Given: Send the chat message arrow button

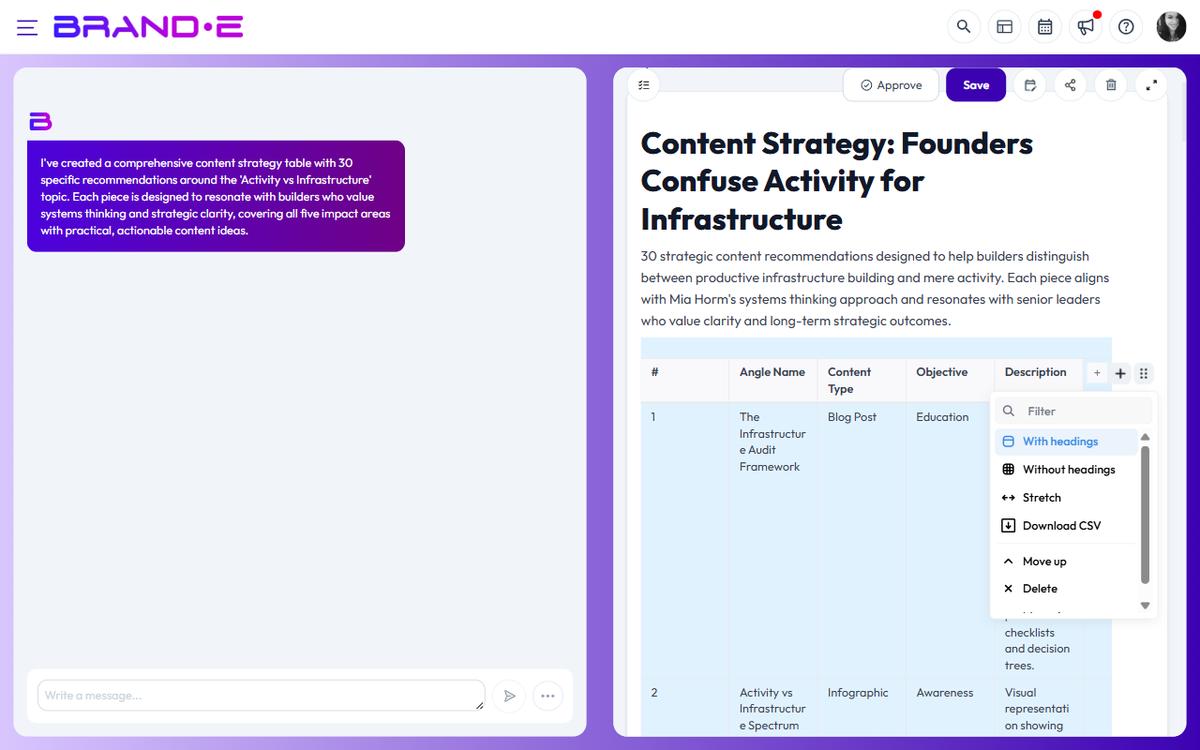Looking at the screenshot, I should [x=509, y=696].
